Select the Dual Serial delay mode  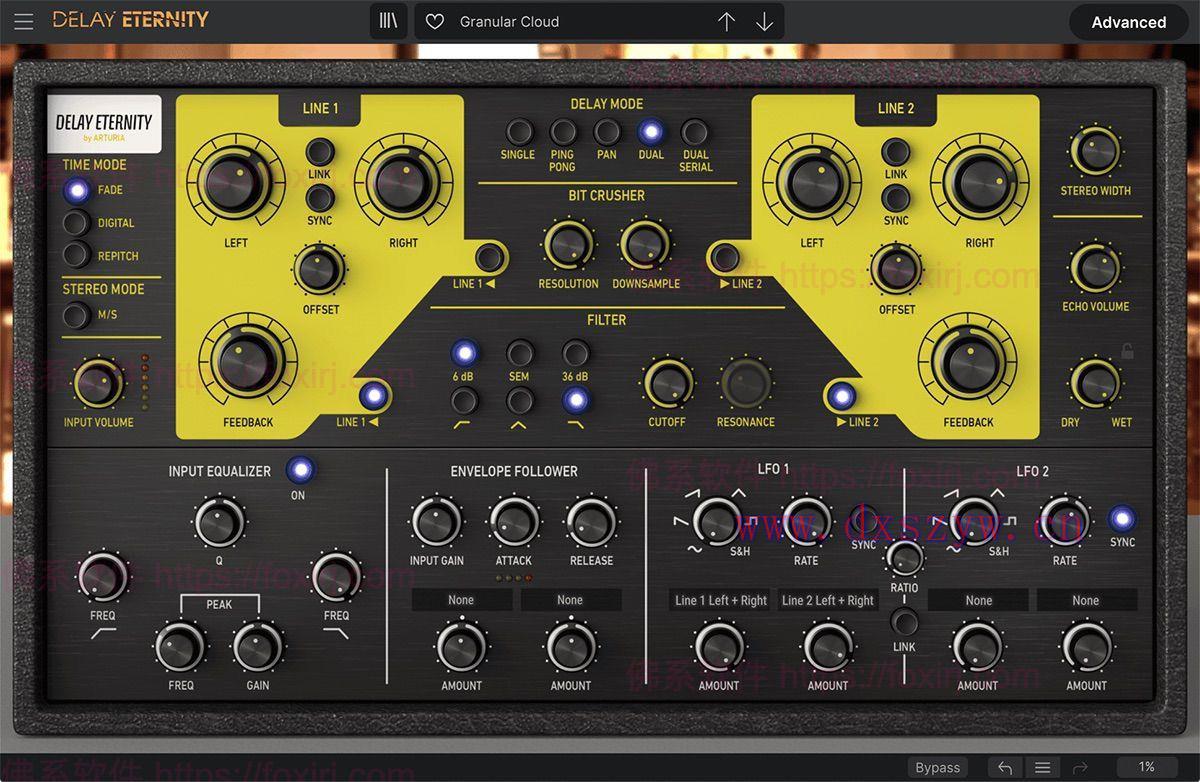tap(695, 132)
